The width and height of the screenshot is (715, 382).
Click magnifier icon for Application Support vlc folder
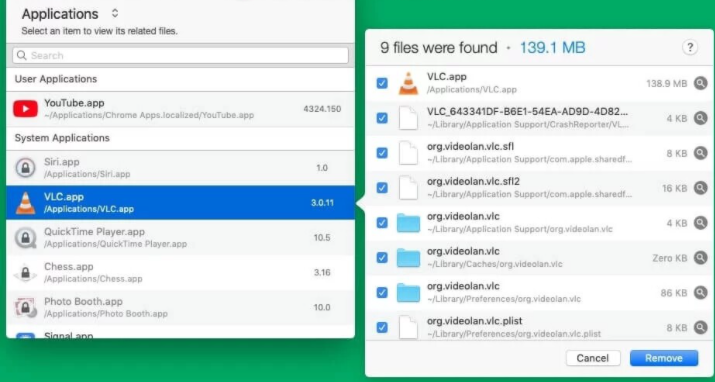point(700,223)
